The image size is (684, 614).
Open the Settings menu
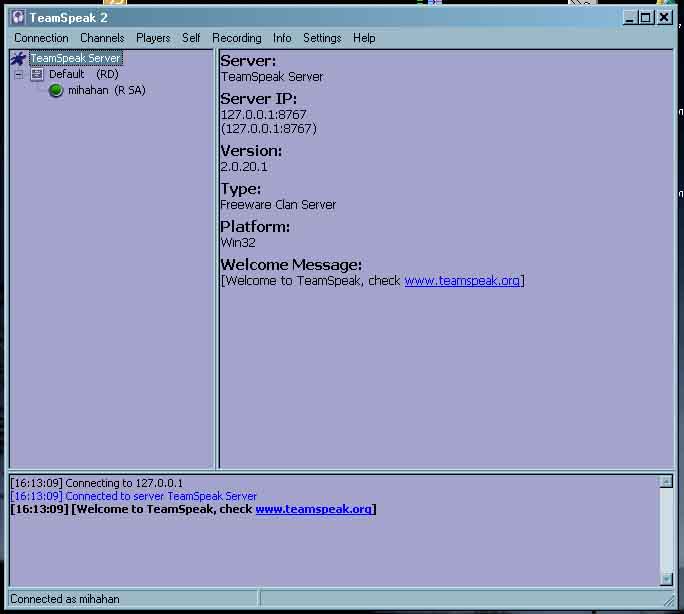(322, 38)
